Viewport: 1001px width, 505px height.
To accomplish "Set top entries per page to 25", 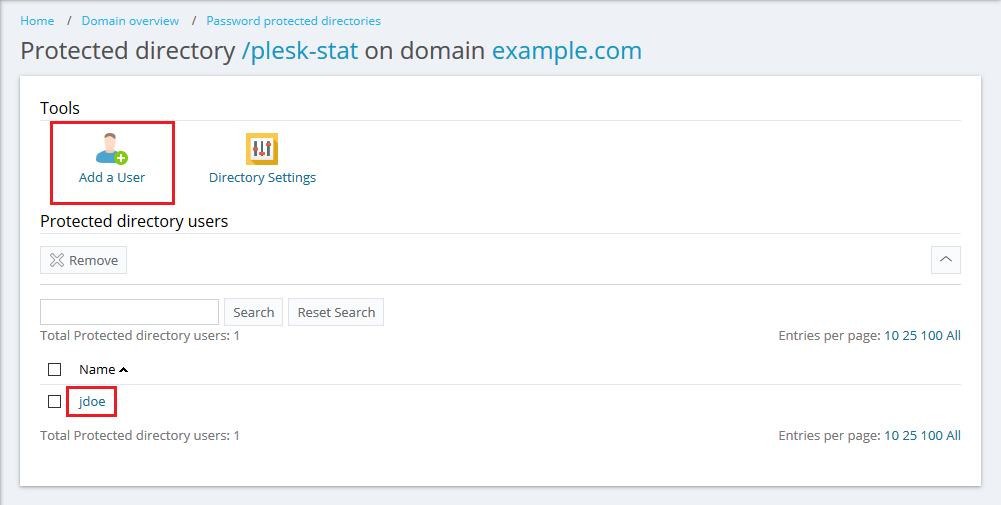I will [909, 336].
